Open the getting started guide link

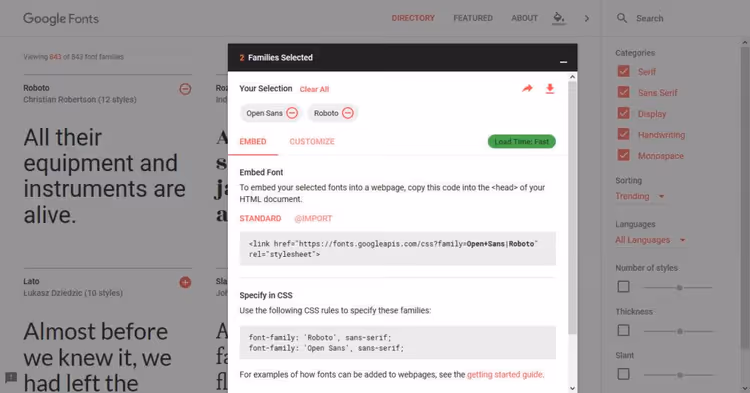click(x=505, y=375)
